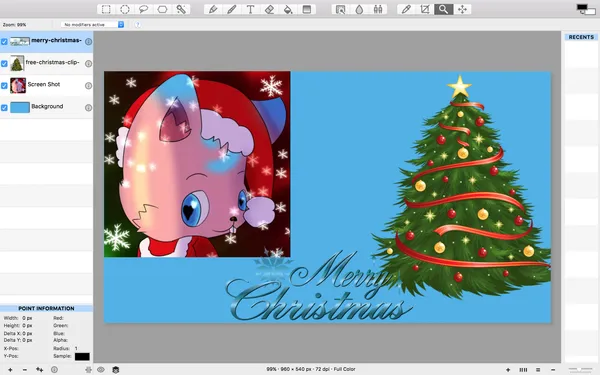Click the zoom magnifier tool
This screenshot has width=600, height=375.
coord(443,9)
